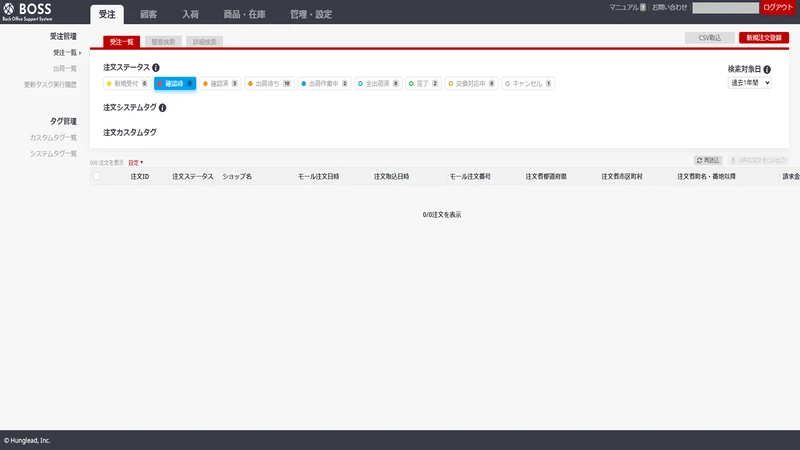Click the 0/0注文を表示 text in table center
The height and width of the screenshot is (450, 800).
tap(442, 215)
